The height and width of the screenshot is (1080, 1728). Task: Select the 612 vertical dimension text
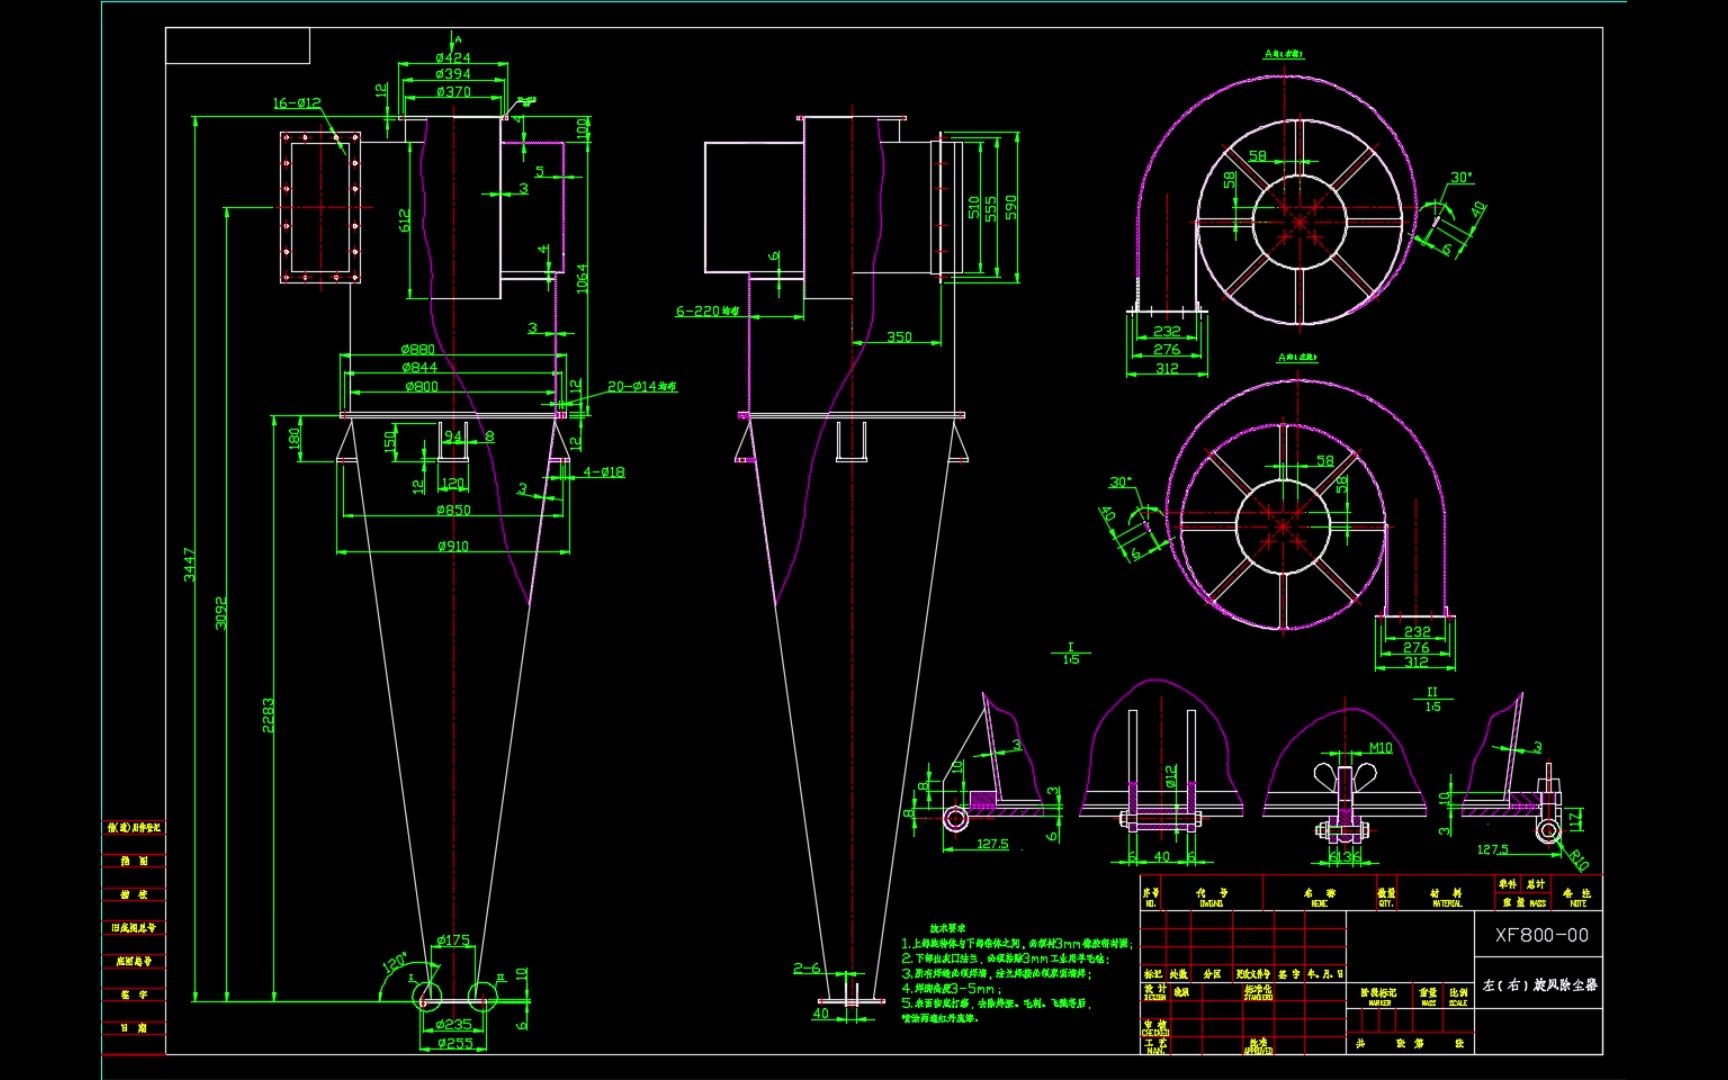pyautogui.click(x=405, y=221)
